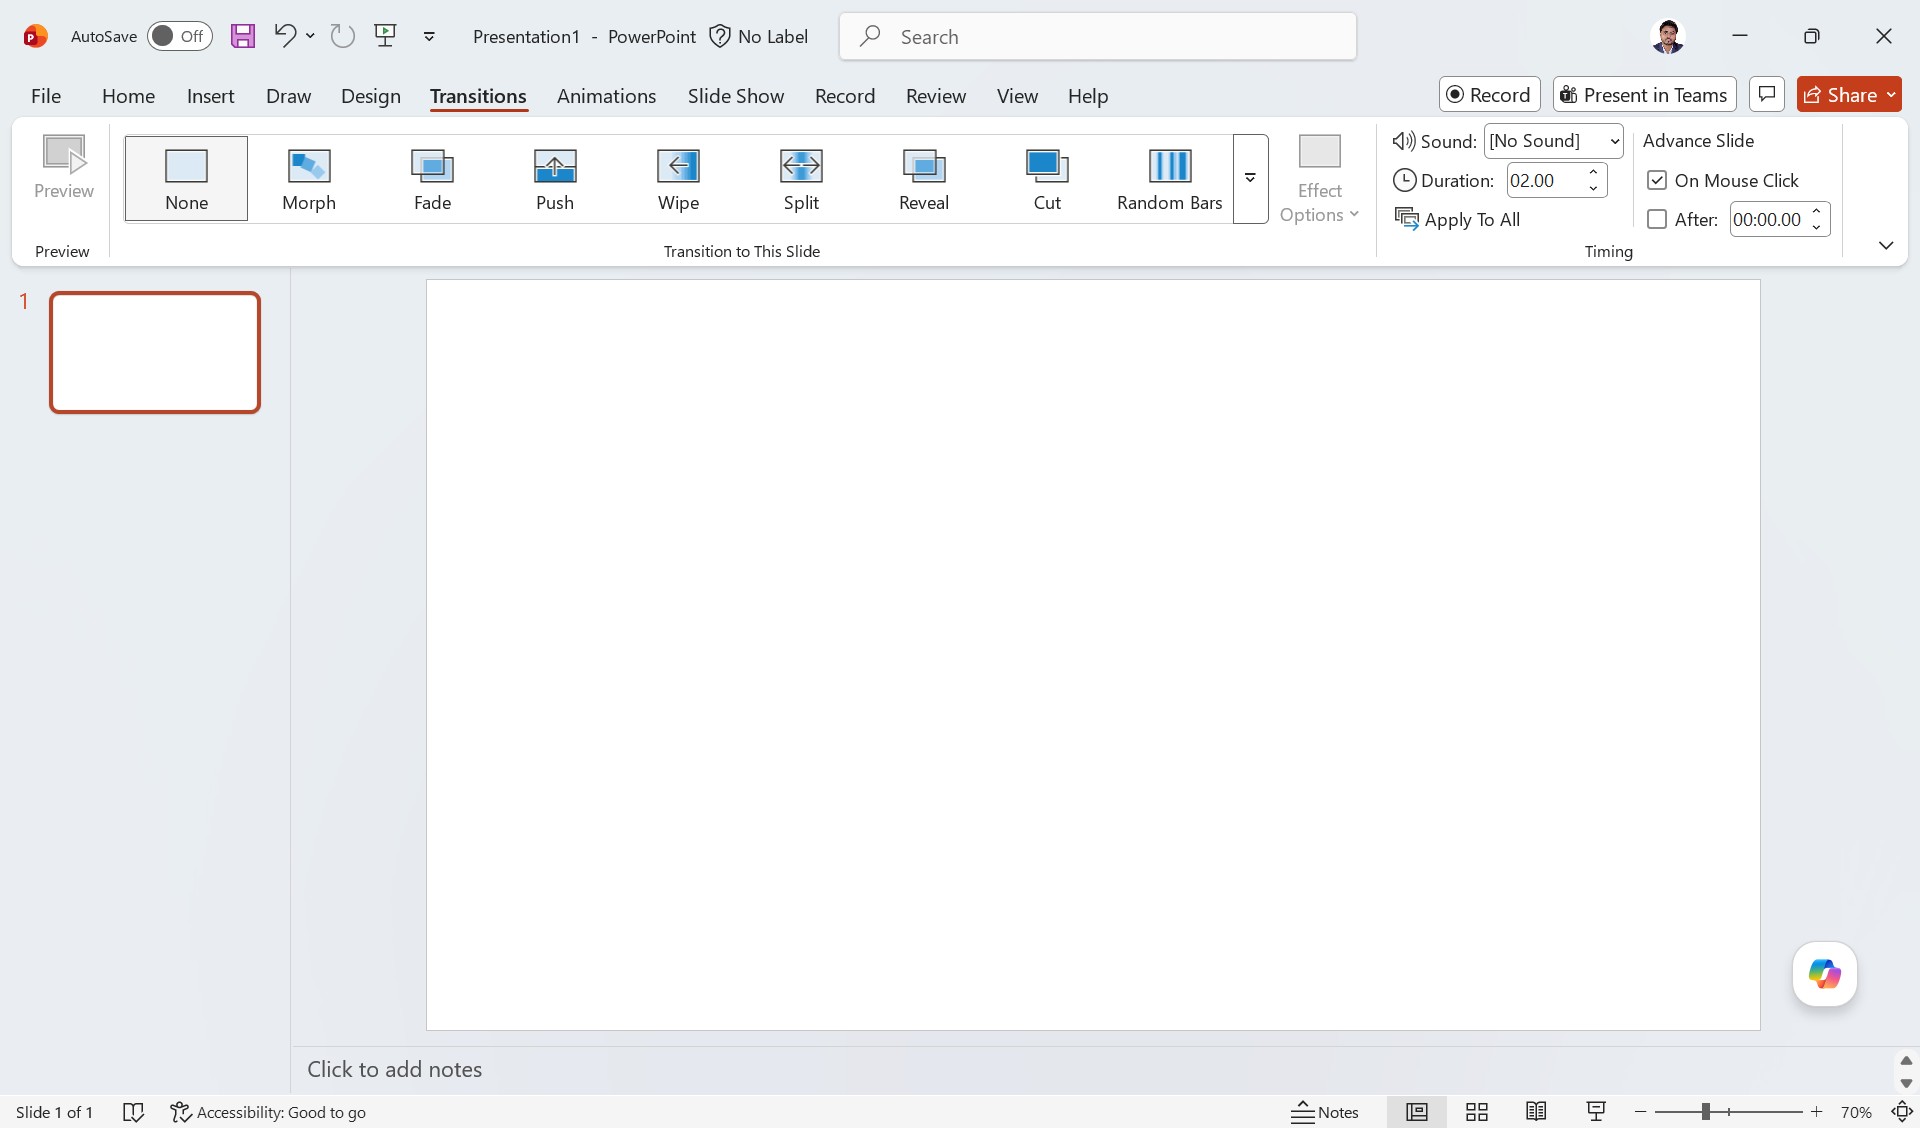The image size is (1920, 1128).
Task: Switch to Reading View icon
Action: [x=1537, y=1112]
